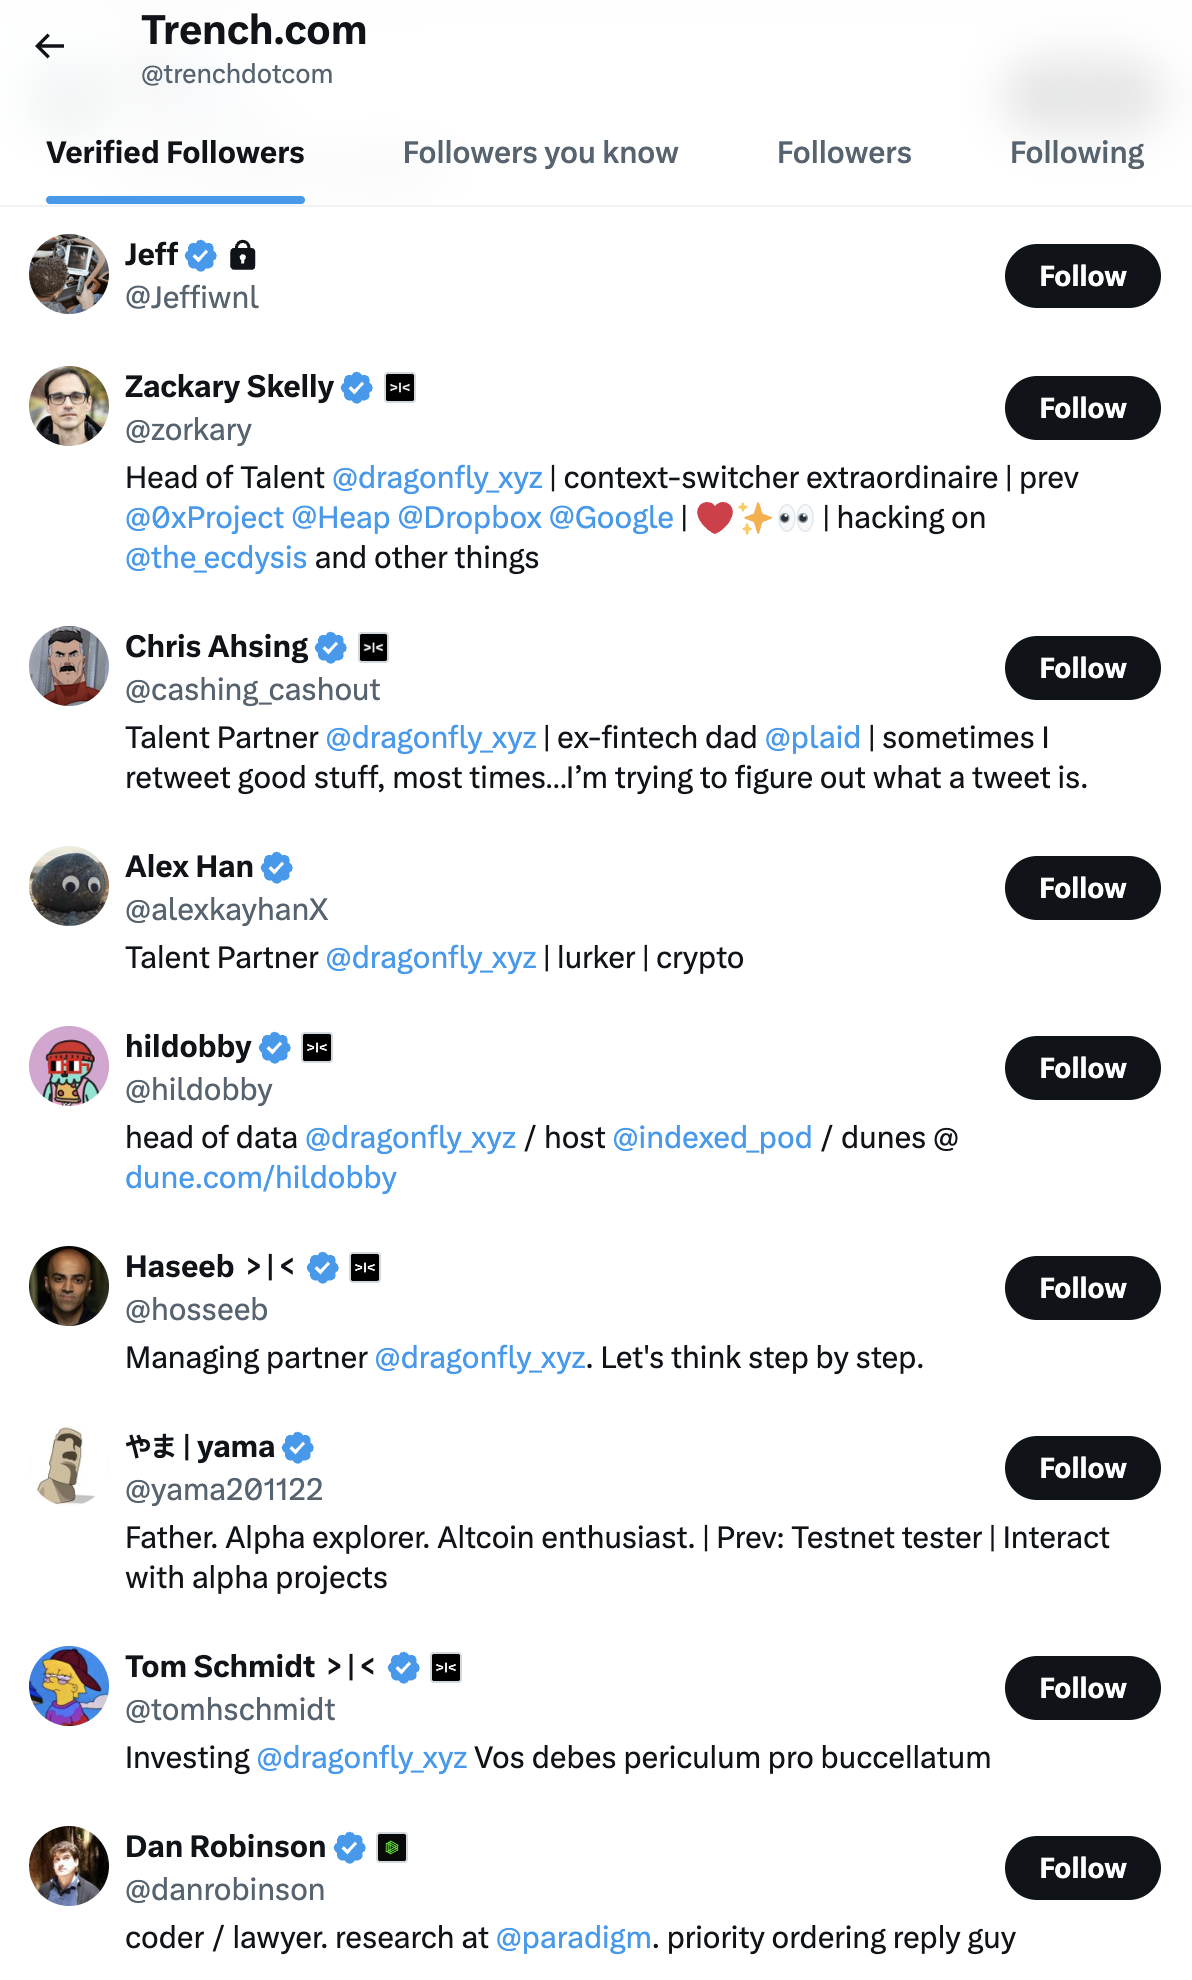
Task: Click Dan Robinson's green affiliation badge
Action: pyautogui.click(x=392, y=1847)
